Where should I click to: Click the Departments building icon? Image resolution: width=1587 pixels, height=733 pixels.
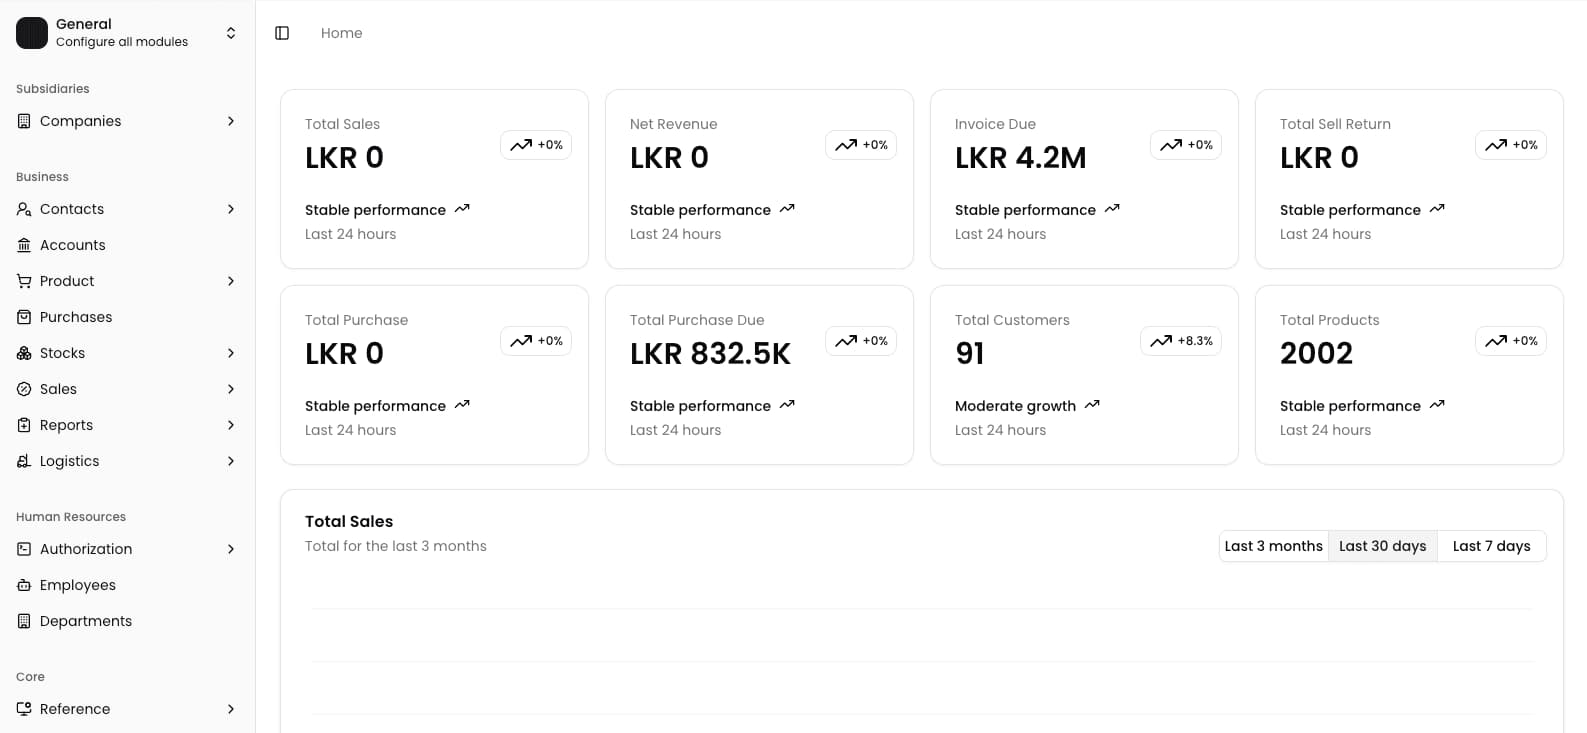tap(24, 621)
